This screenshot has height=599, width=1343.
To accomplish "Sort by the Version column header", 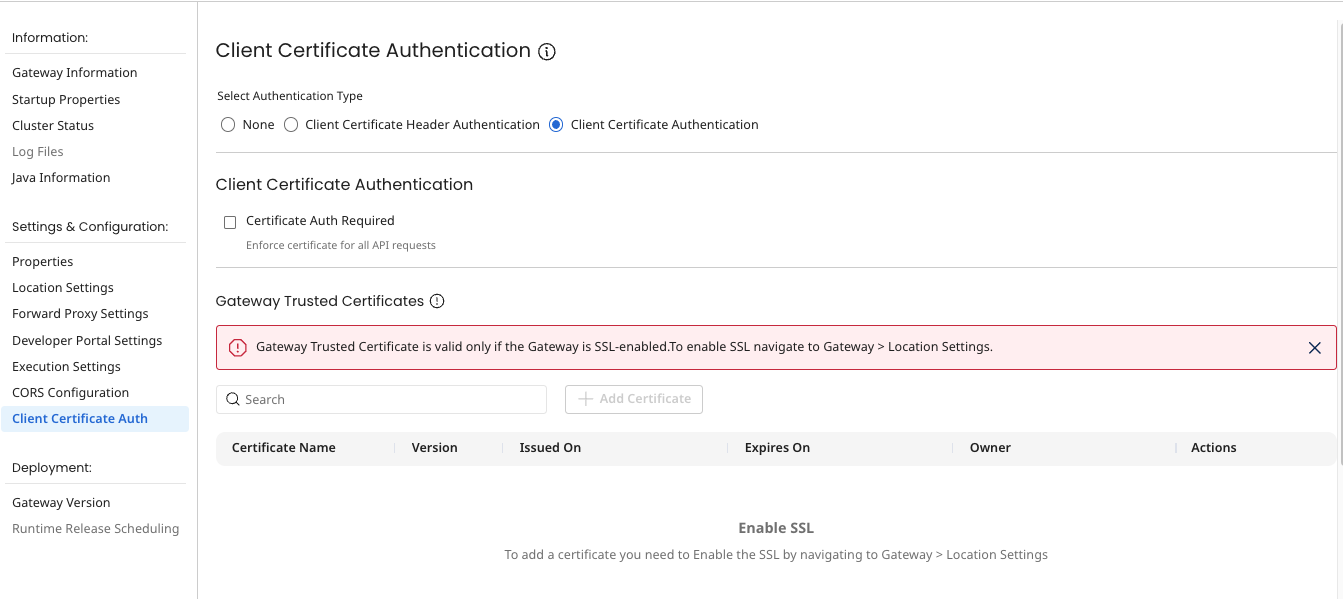I will pos(434,447).
